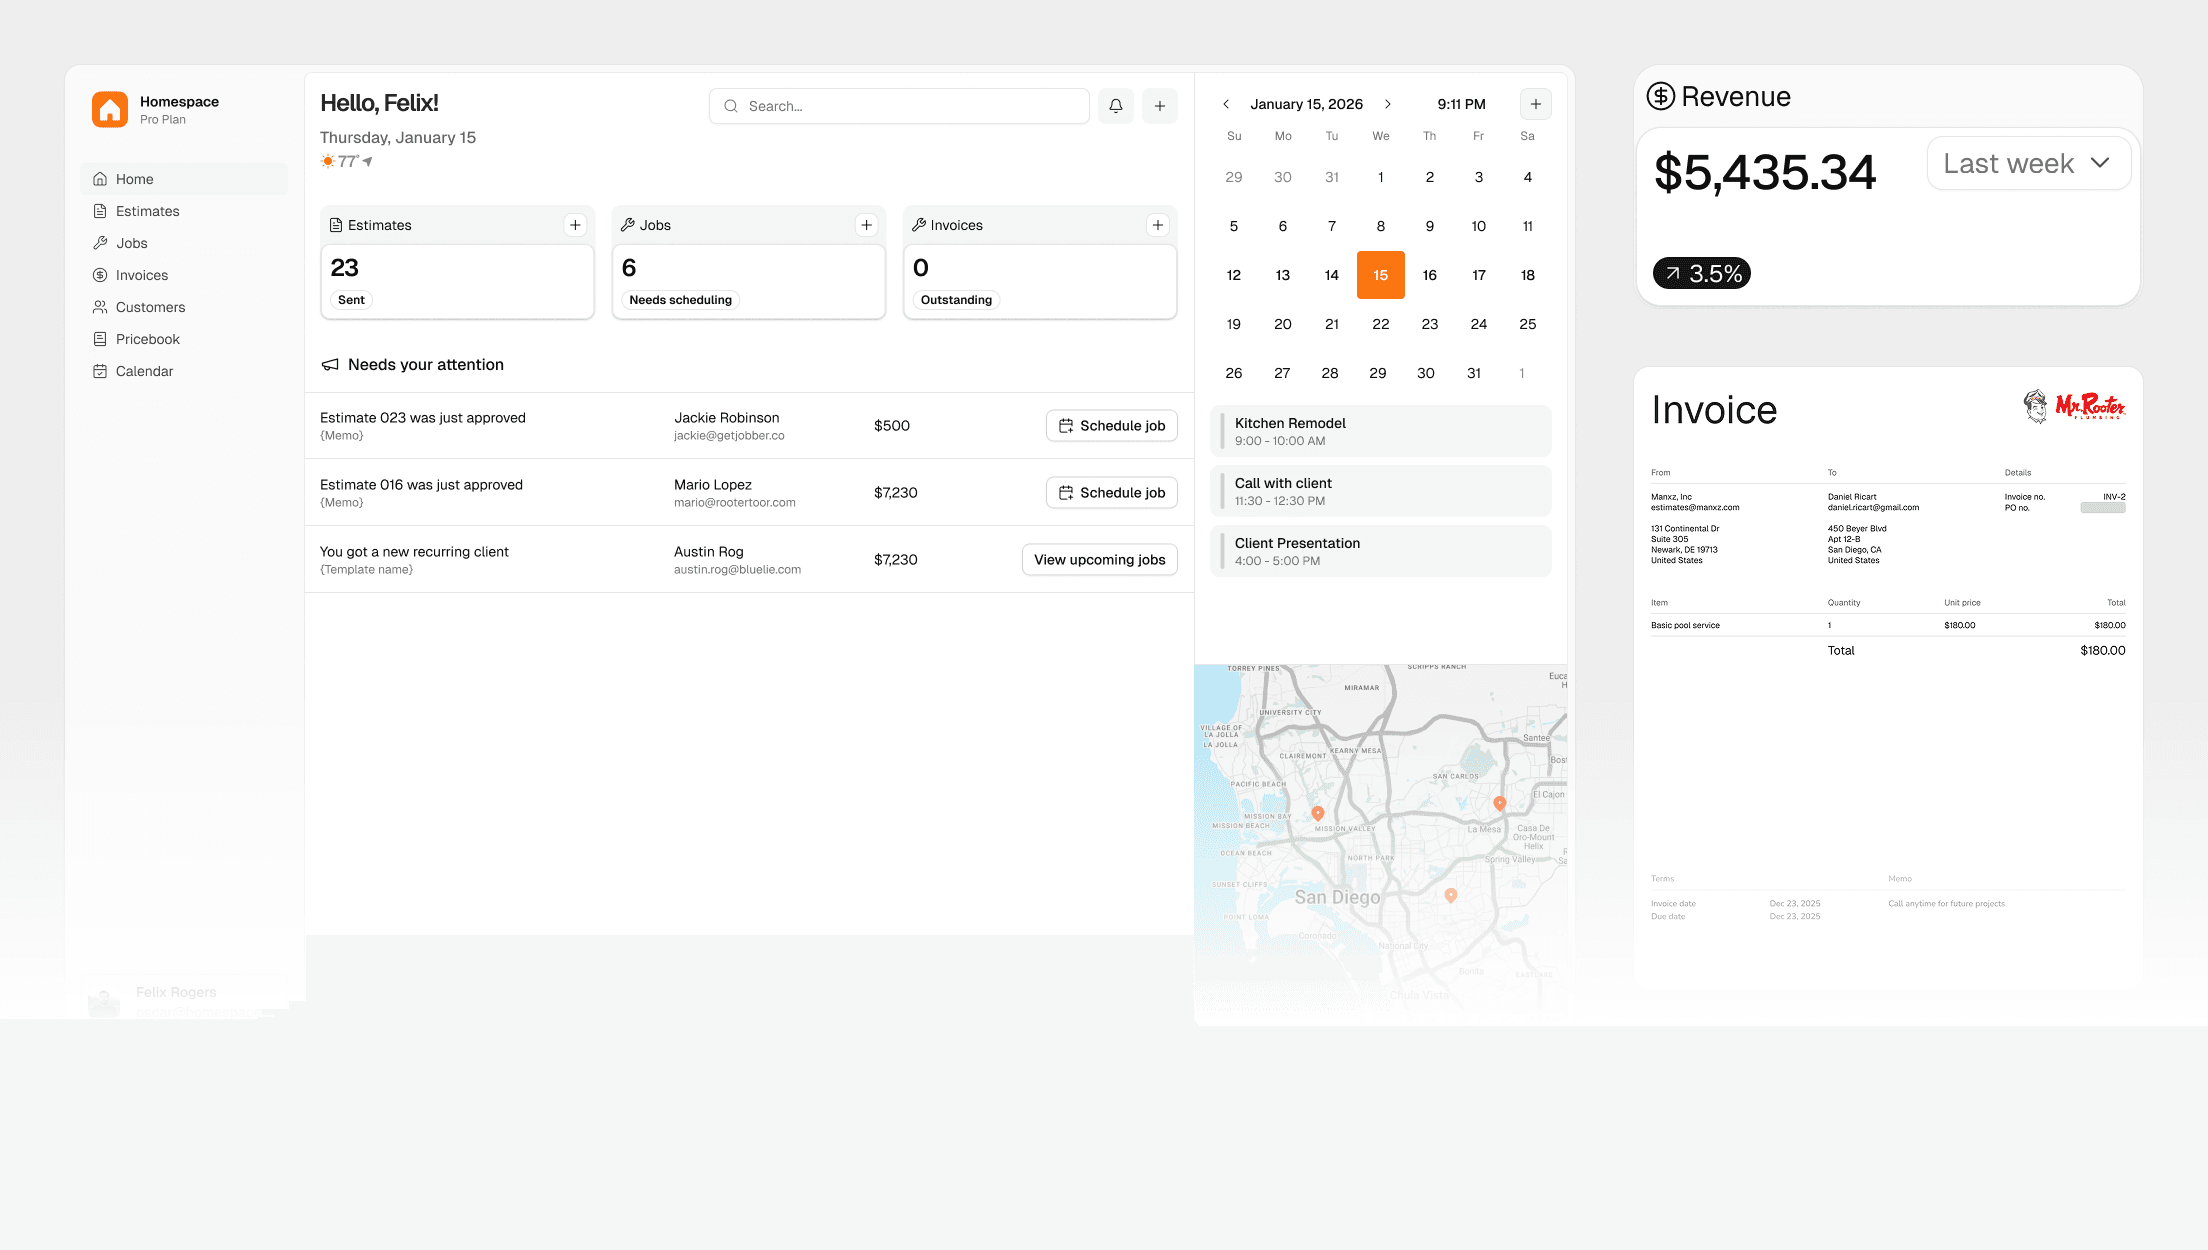Select the Customers icon in the sidebar
This screenshot has width=2208, height=1250.
(x=100, y=307)
